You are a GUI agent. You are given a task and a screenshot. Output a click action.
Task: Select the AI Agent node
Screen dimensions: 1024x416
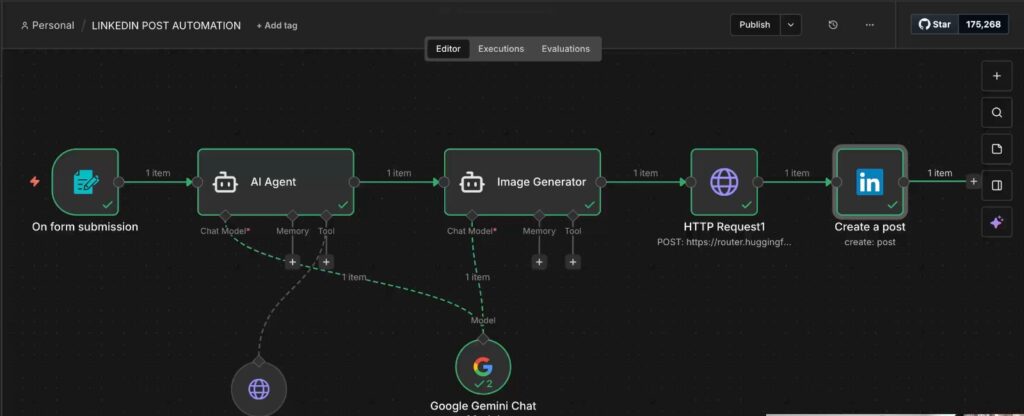275,182
